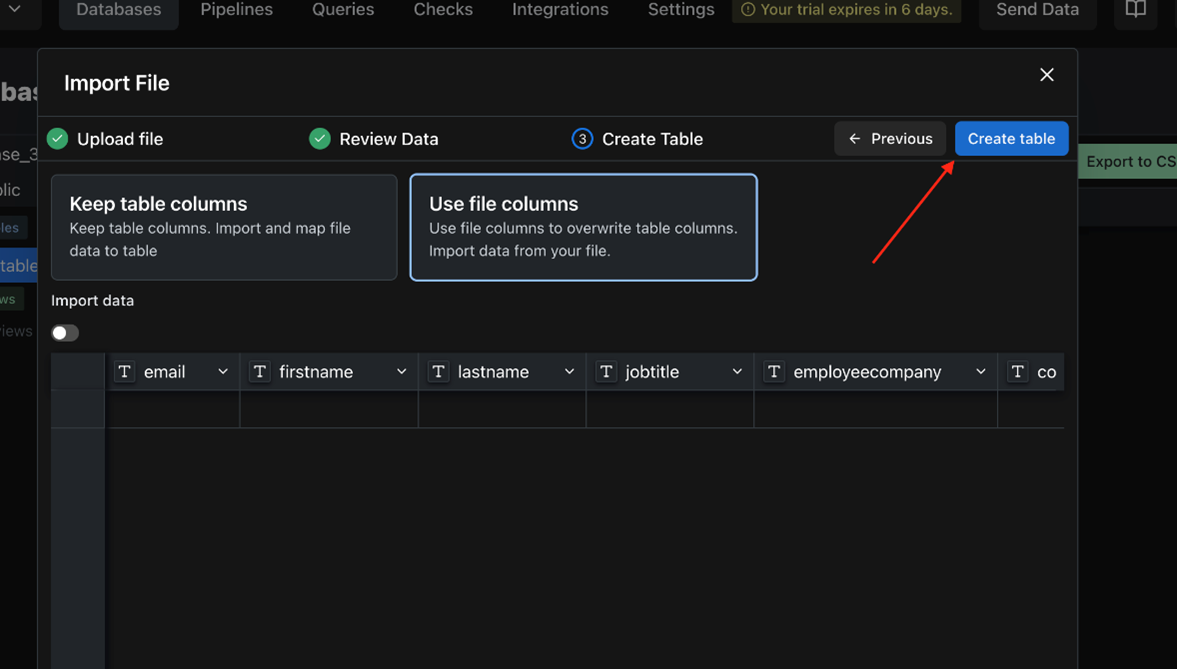Click the Review Data green checkmark
Screen dimensions: 1177x669
[320, 139]
